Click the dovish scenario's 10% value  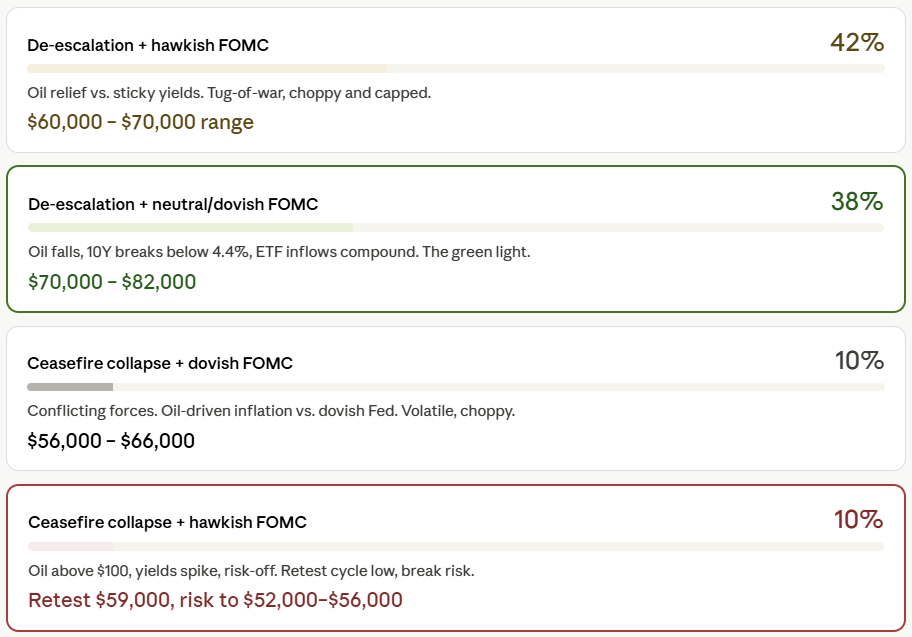(x=859, y=361)
